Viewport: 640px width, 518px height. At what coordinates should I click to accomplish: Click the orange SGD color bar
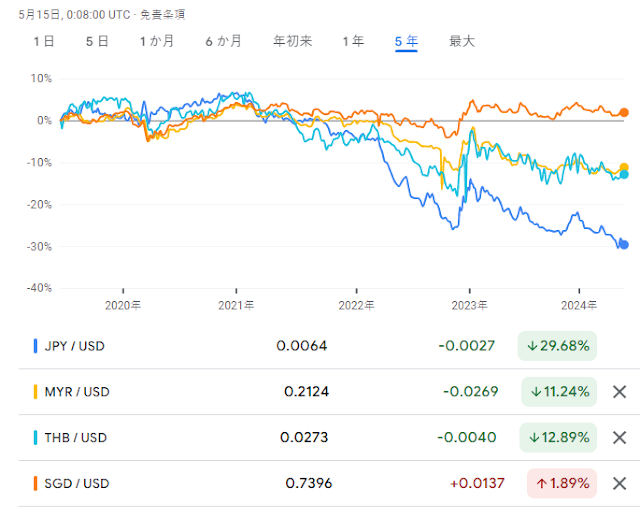(x=36, y=484)
